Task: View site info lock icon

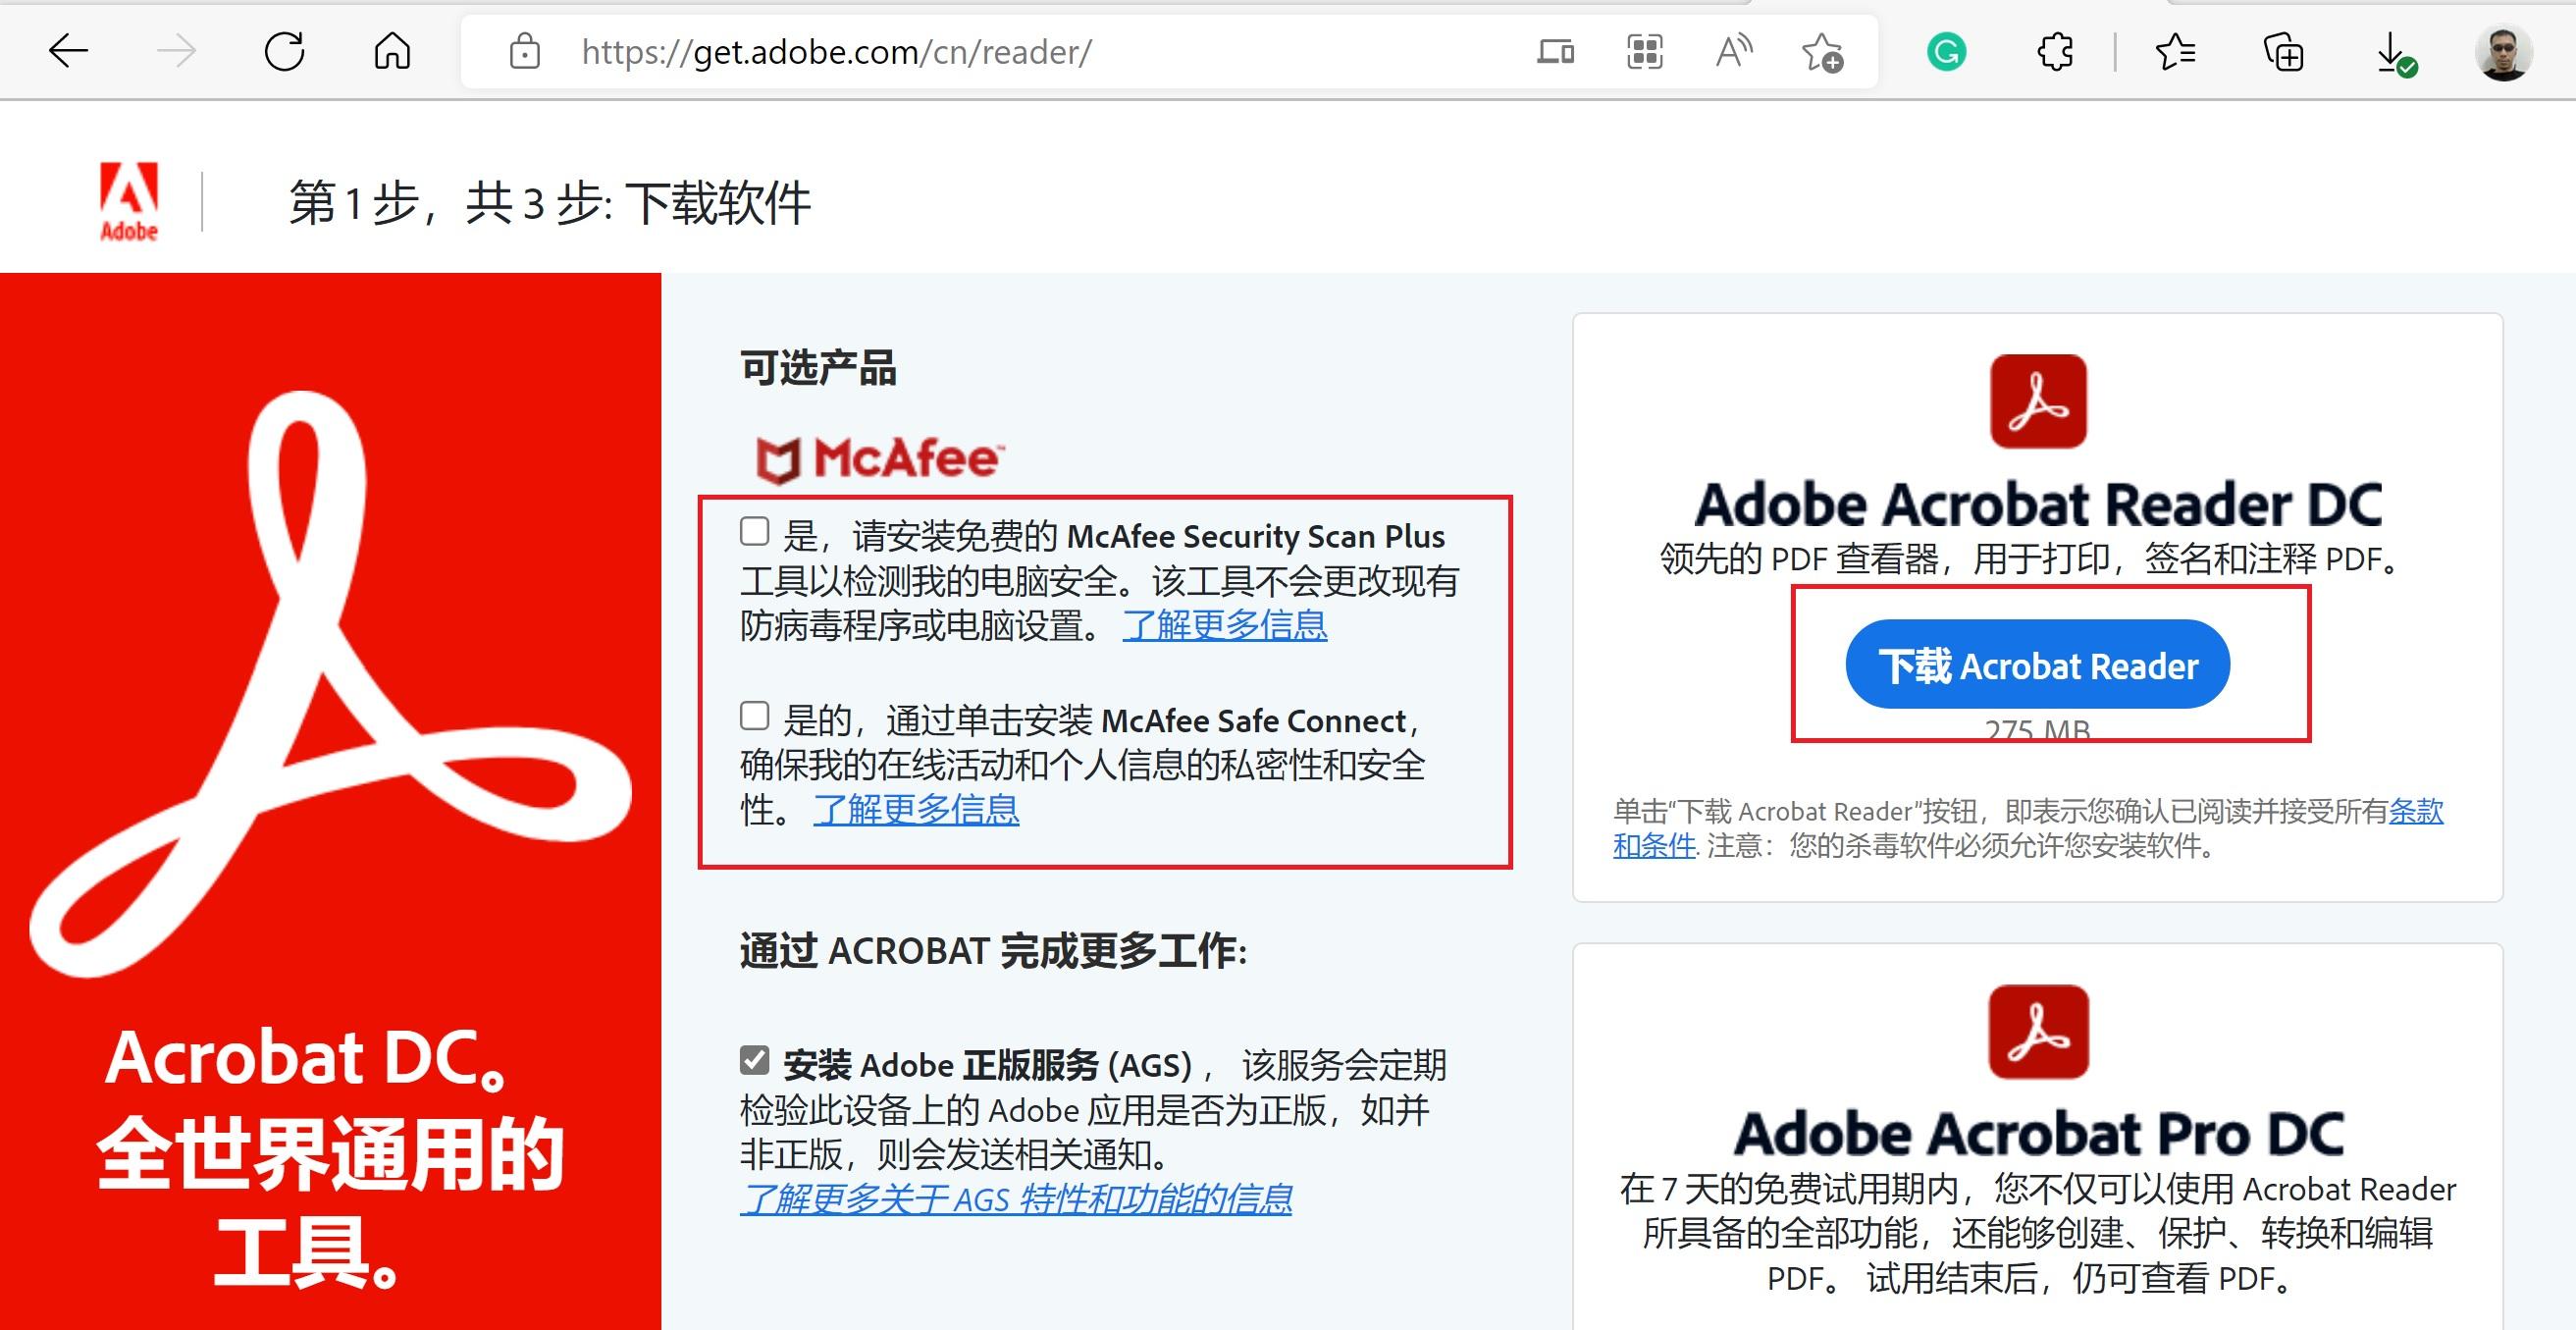Action: coord(524,51)
